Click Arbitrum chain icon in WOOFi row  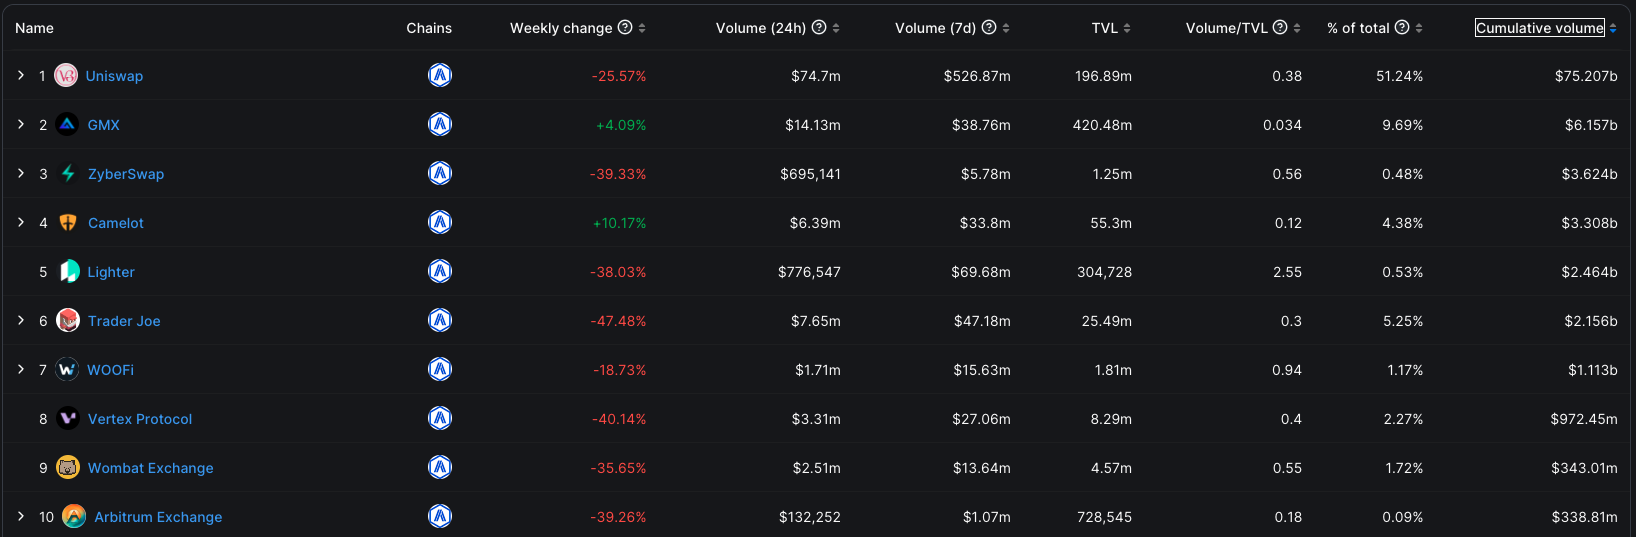pyautogui.click(x=440, y=369)
